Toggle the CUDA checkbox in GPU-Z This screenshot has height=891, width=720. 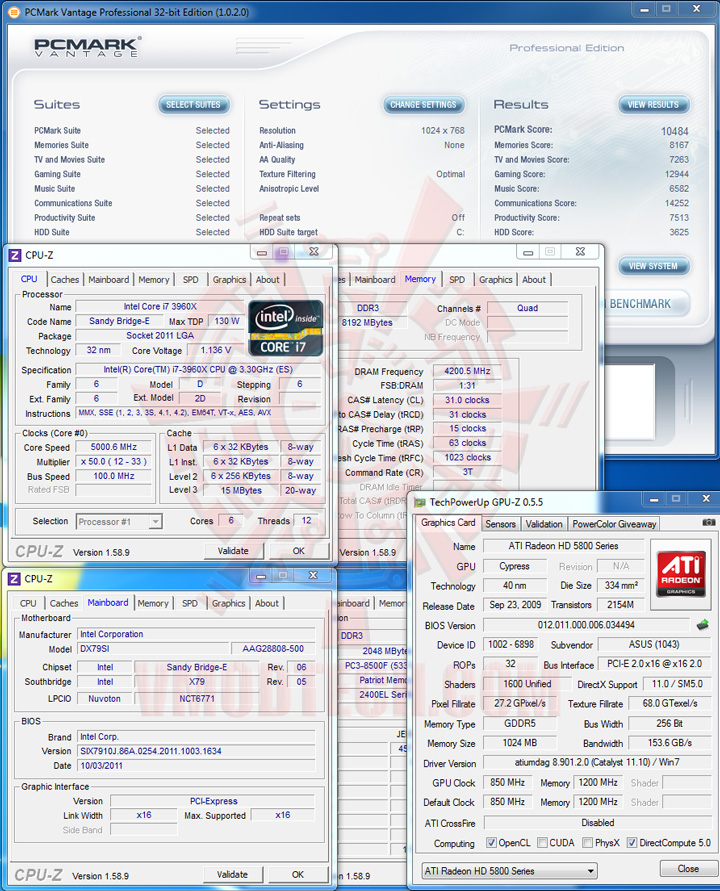542,843
